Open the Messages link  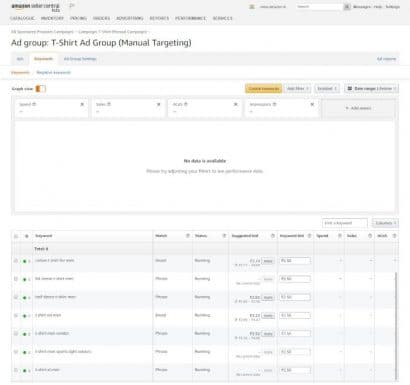(x=362, y=7)
